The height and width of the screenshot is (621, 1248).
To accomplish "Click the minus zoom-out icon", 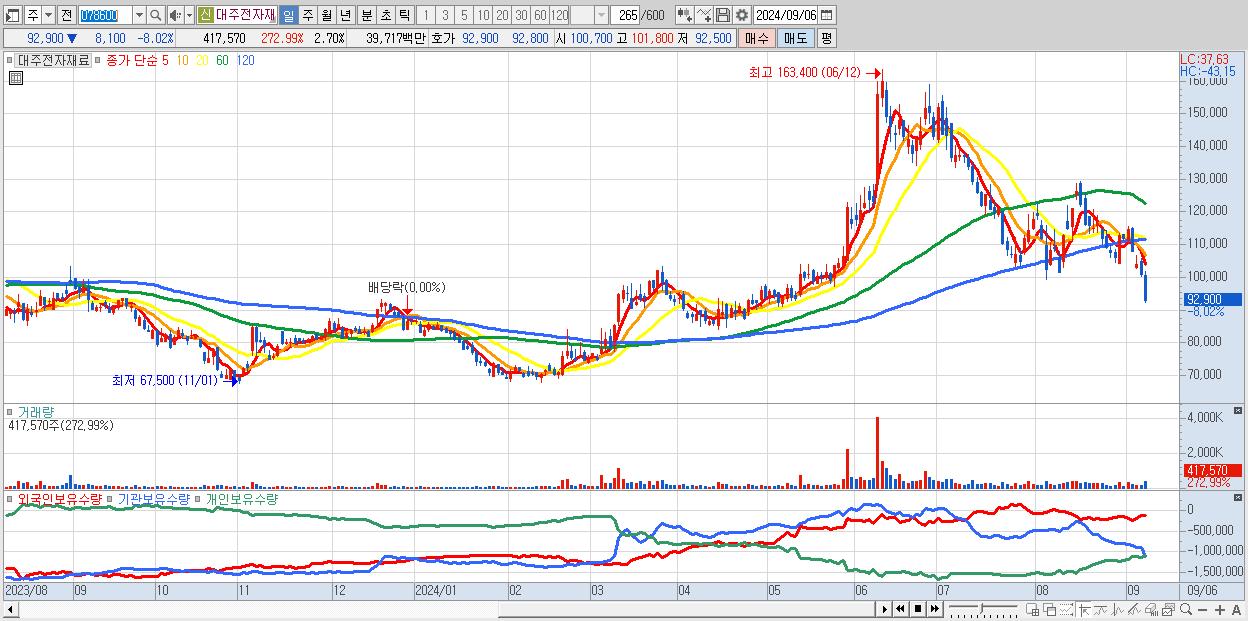I will tap(1203, 609).
